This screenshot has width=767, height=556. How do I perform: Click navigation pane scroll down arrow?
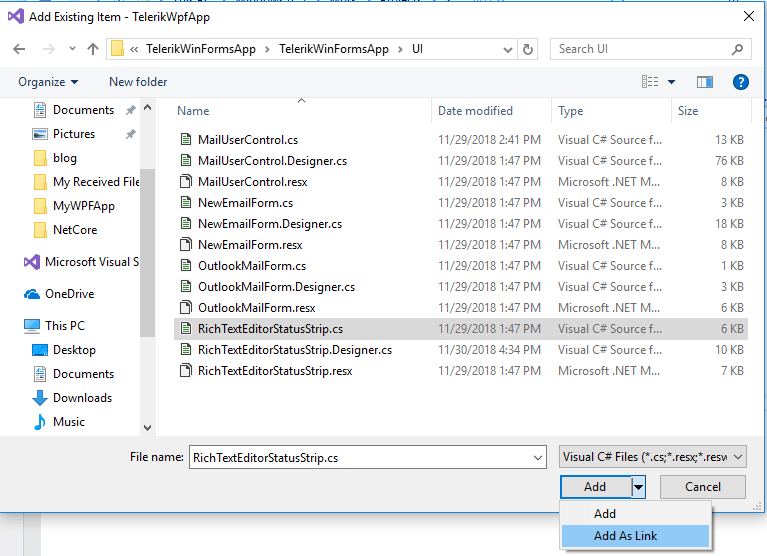[x=147, y=428]
